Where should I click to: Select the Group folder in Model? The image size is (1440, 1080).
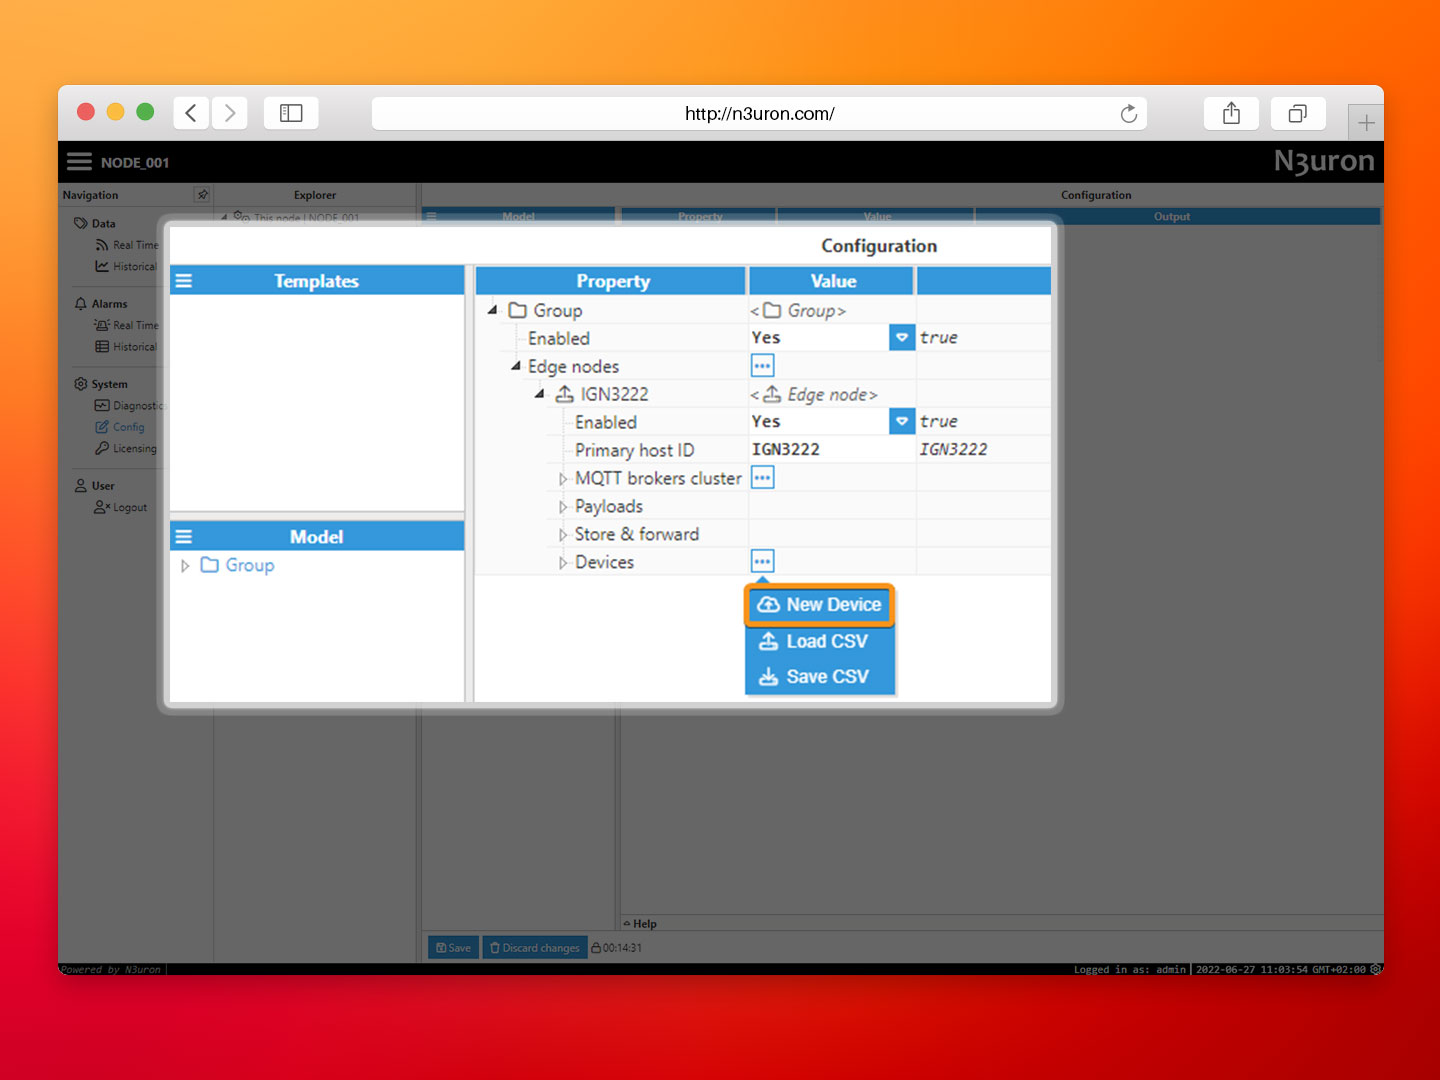(238, 565)
